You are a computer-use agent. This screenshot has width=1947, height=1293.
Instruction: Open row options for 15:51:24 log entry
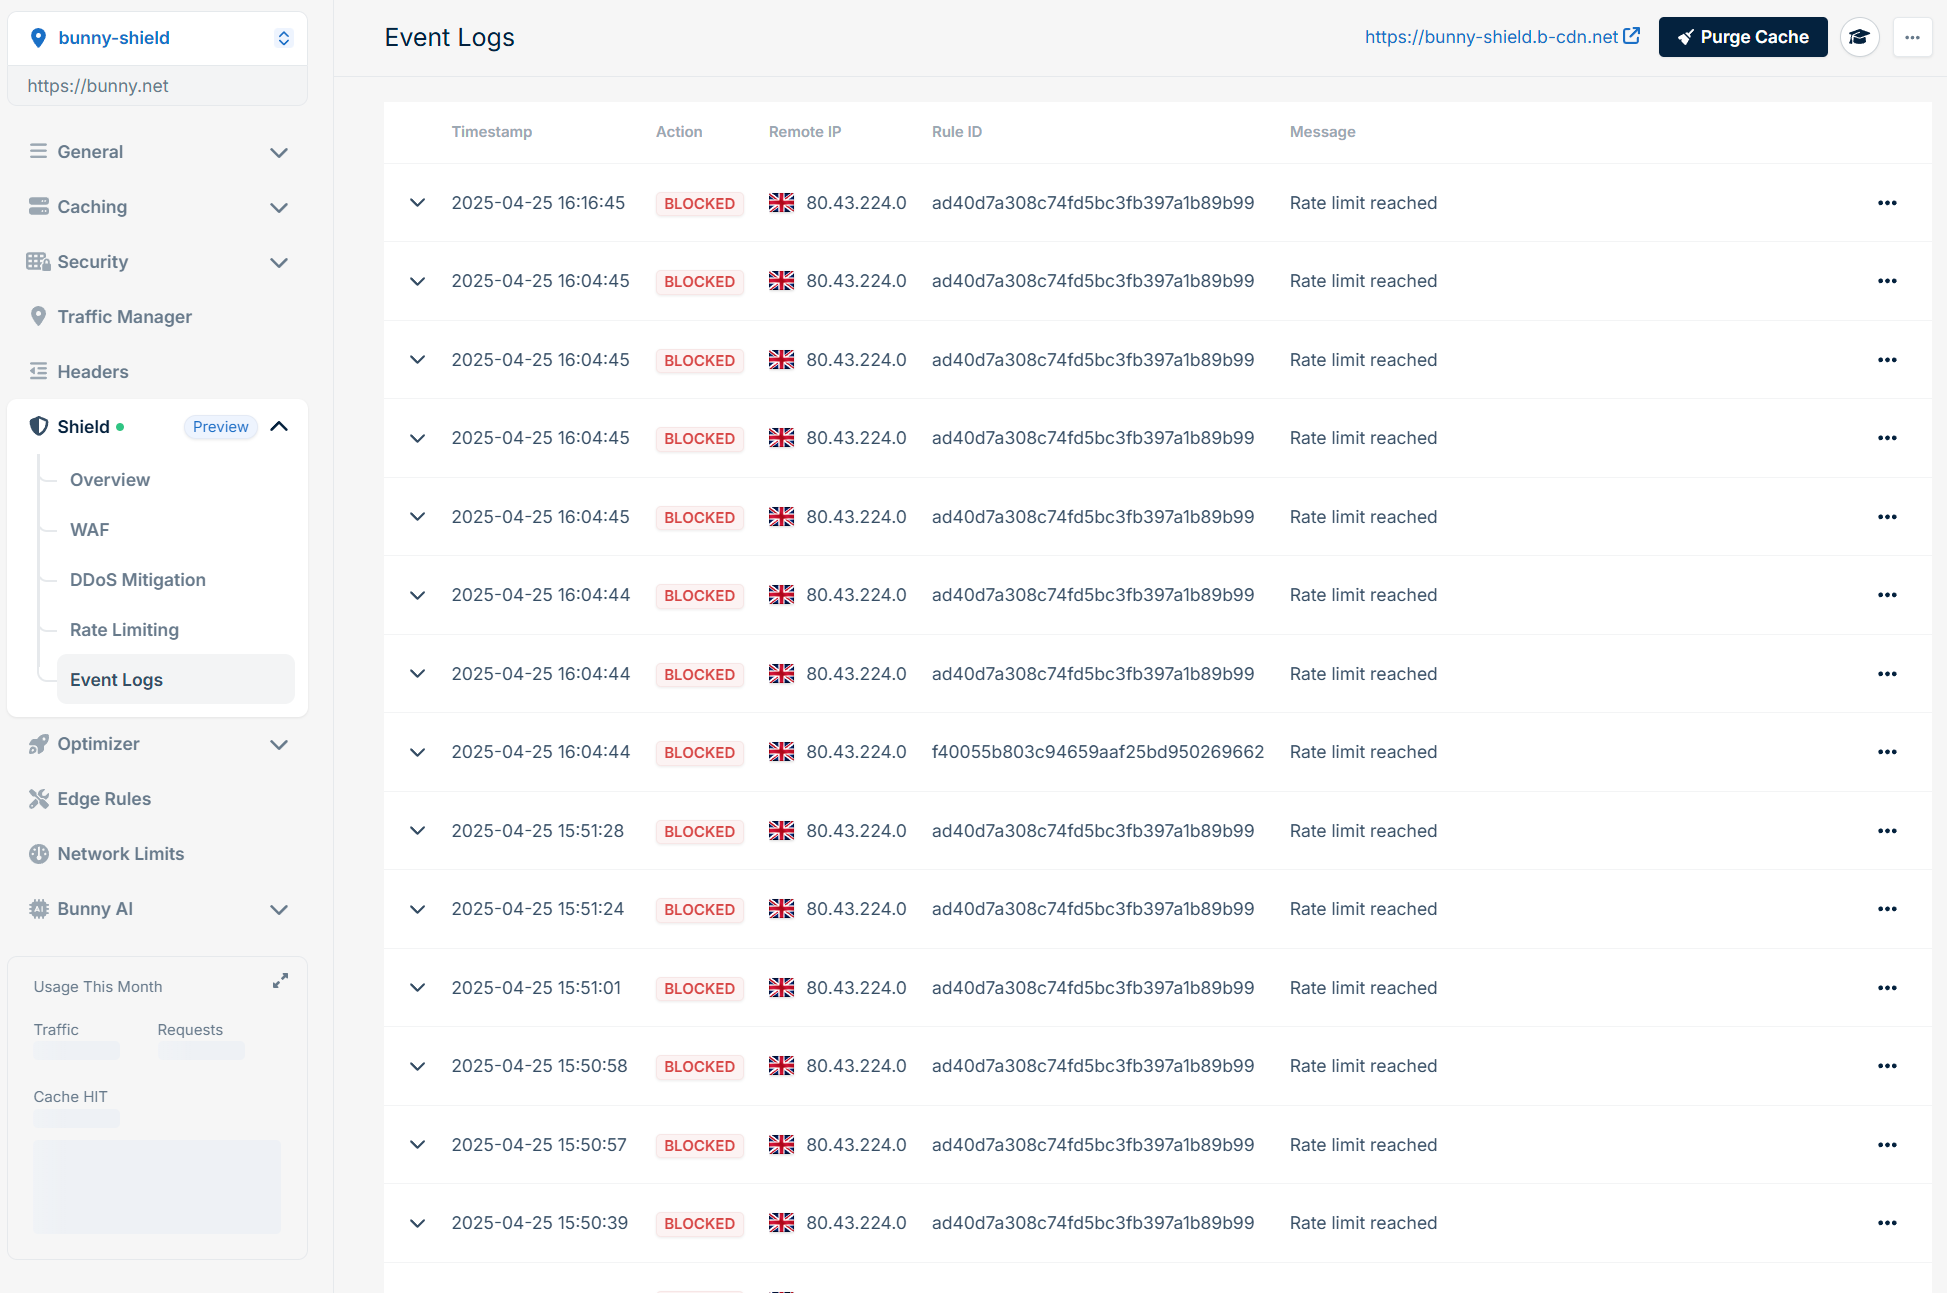click(1887, 909)
